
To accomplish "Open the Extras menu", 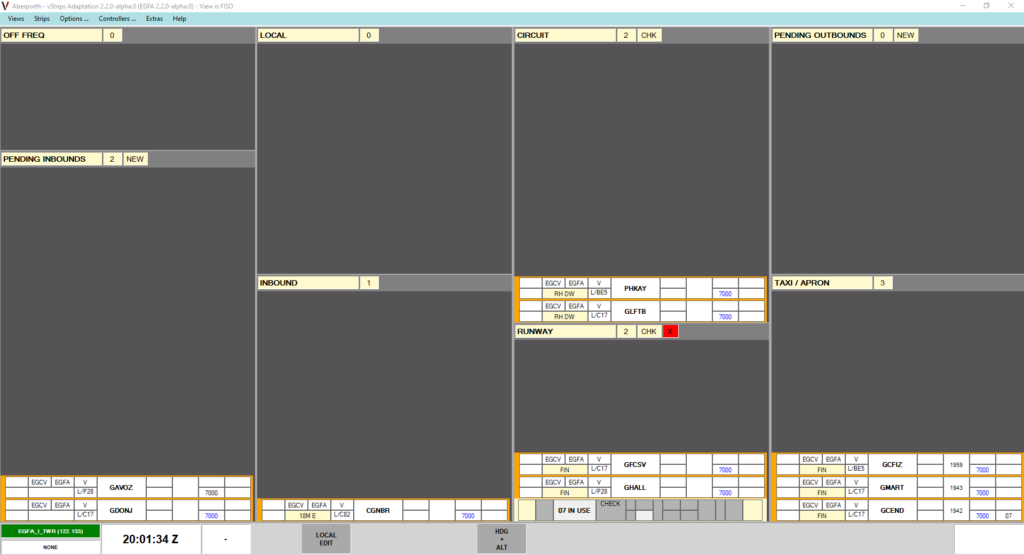I will click(154, 19).
